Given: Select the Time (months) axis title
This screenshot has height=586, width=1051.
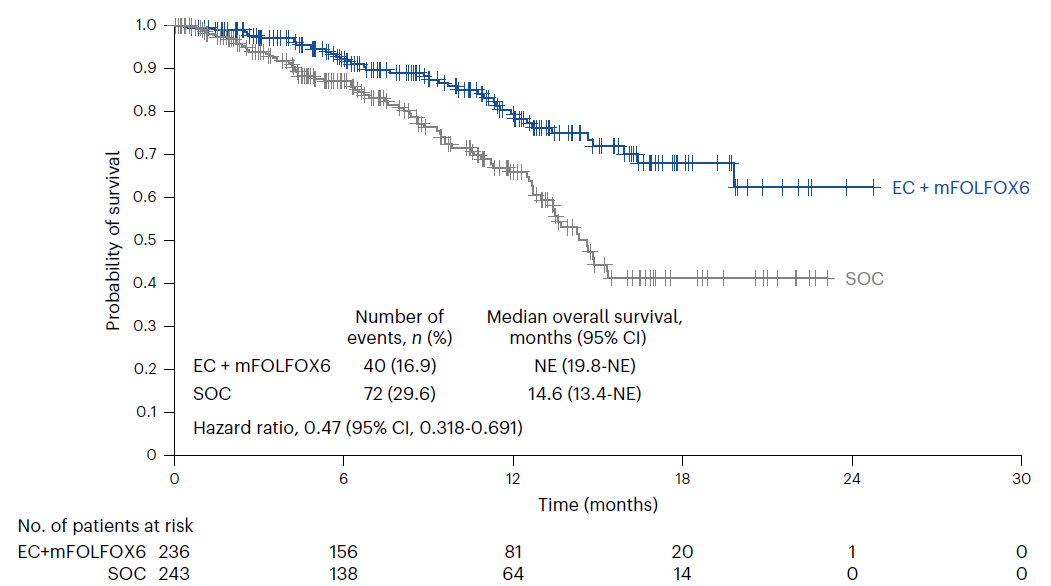Looking at the screenshot, I should pyautogui.click(x=598, y=505).
